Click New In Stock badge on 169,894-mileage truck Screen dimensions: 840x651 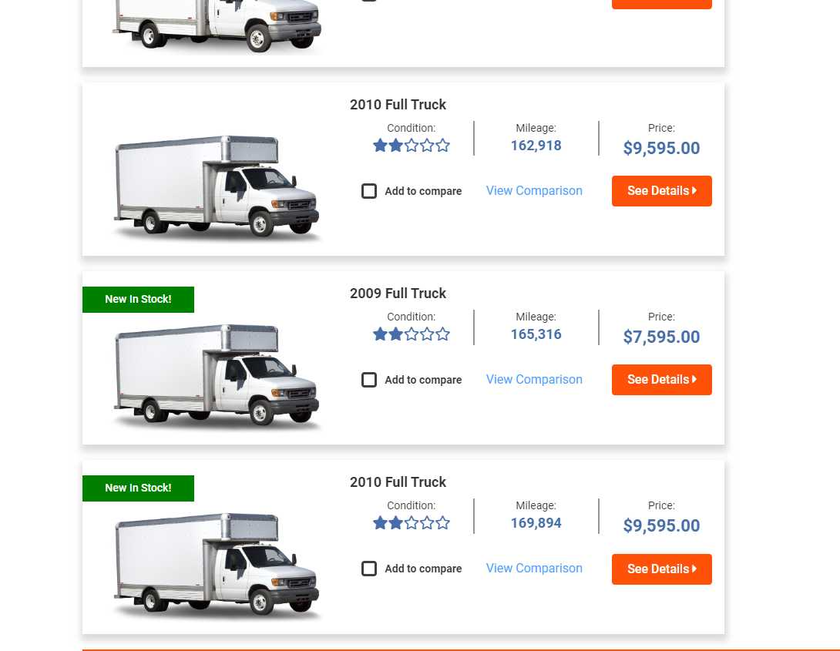coord(138,488)
